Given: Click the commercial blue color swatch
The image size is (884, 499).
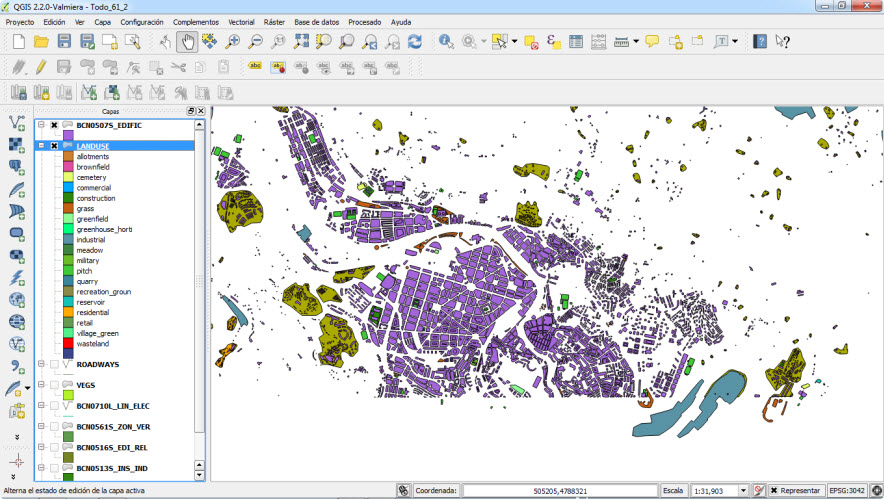Looking at the screenshot, I should (x=68, y=188).
